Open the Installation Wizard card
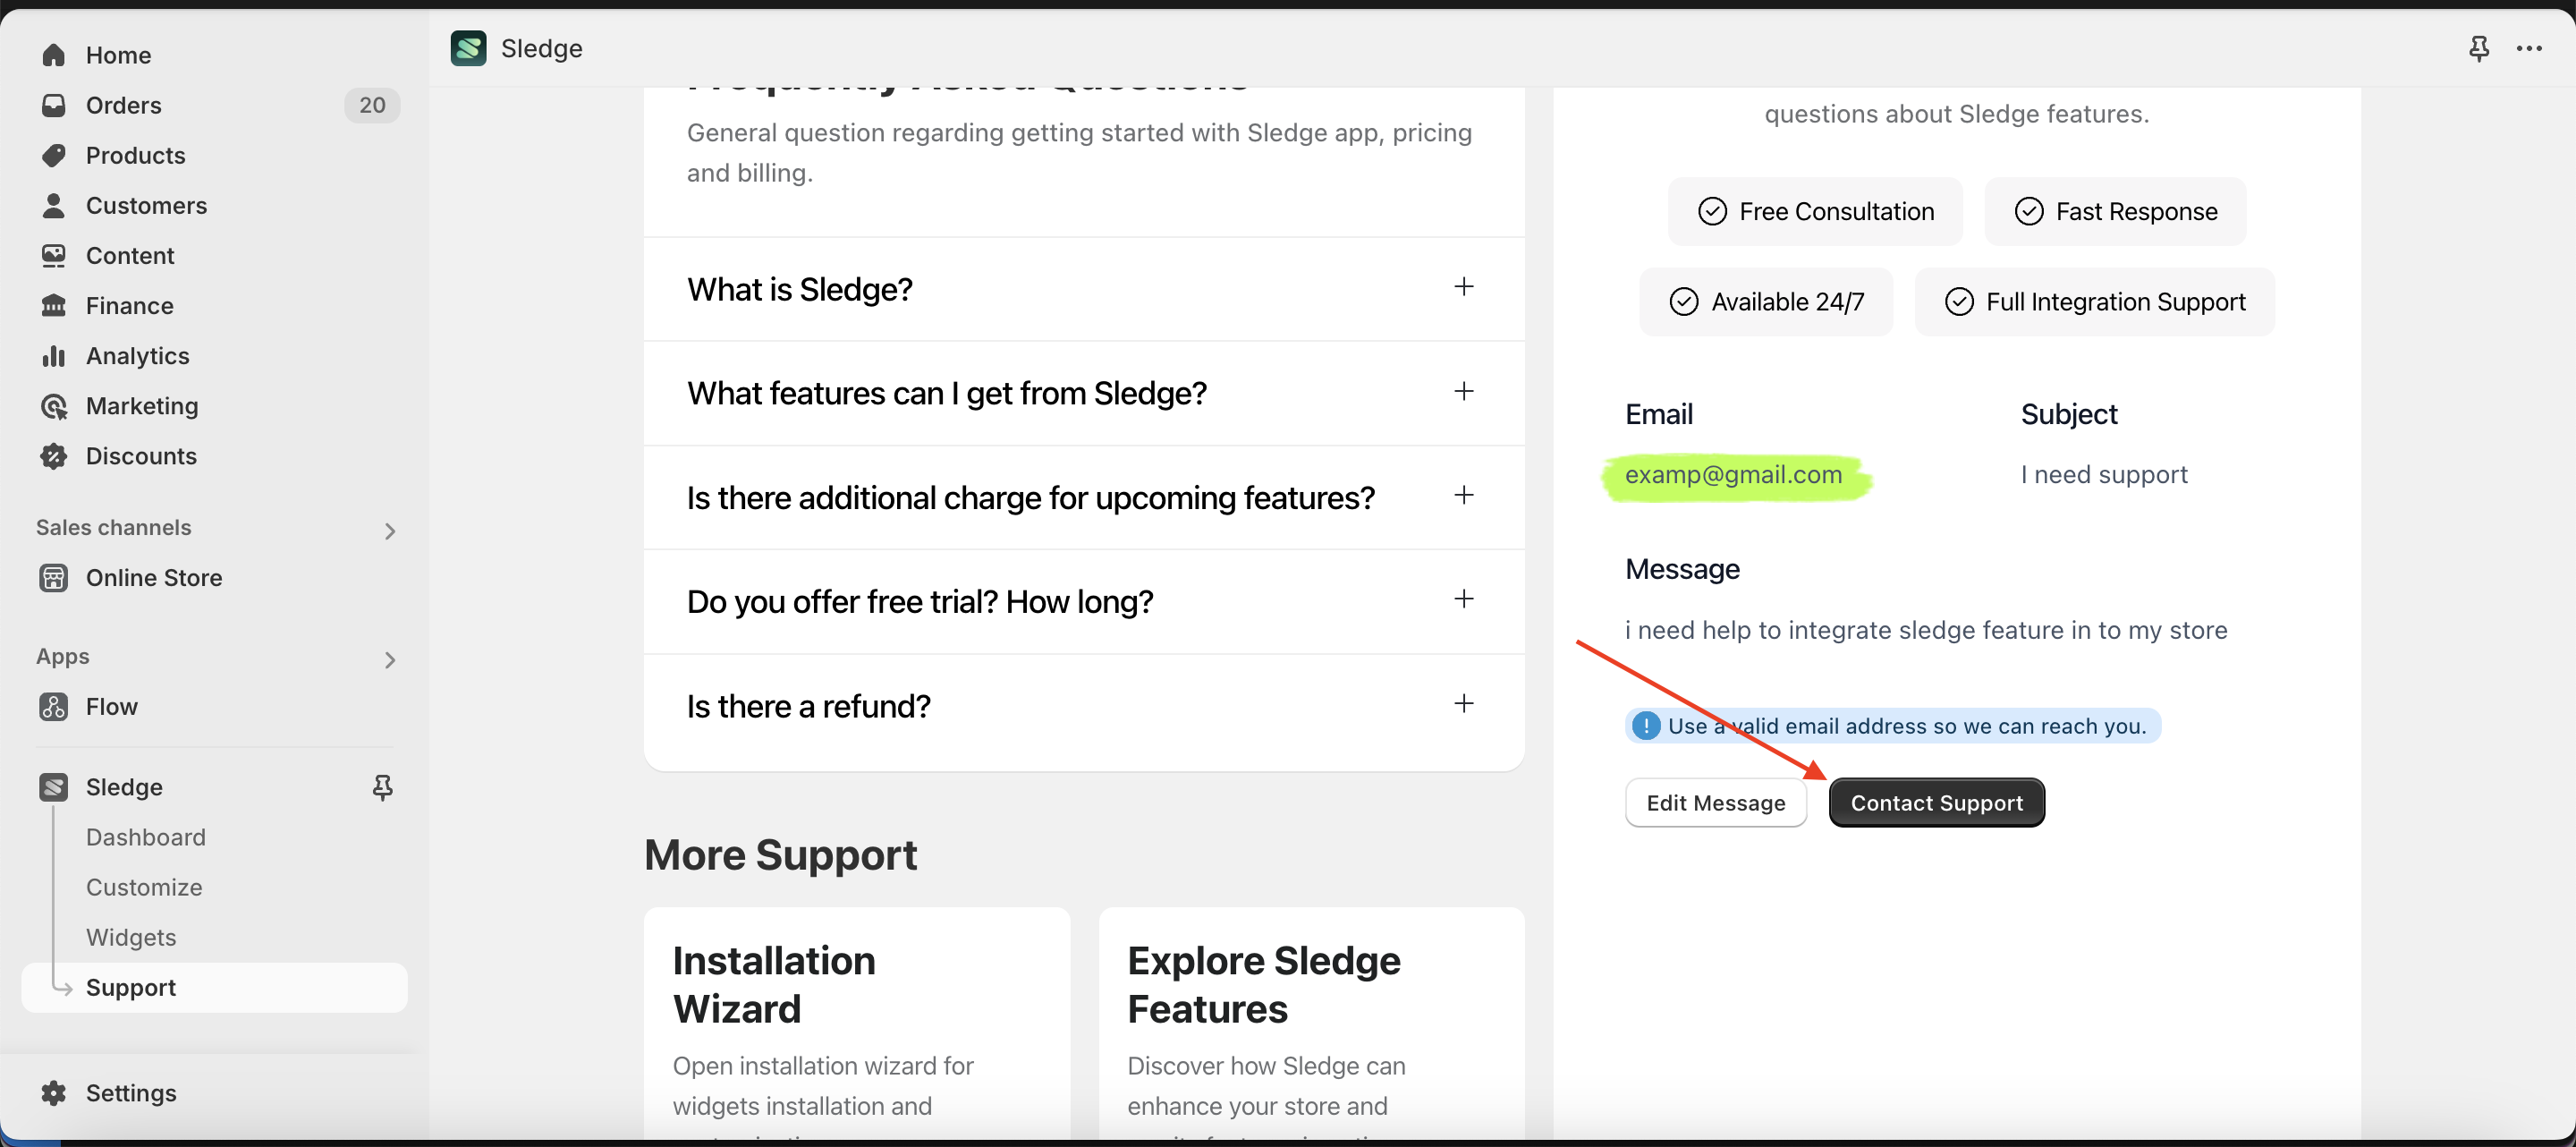Screen dimensions: 2576x1147 coord(856,1020)
